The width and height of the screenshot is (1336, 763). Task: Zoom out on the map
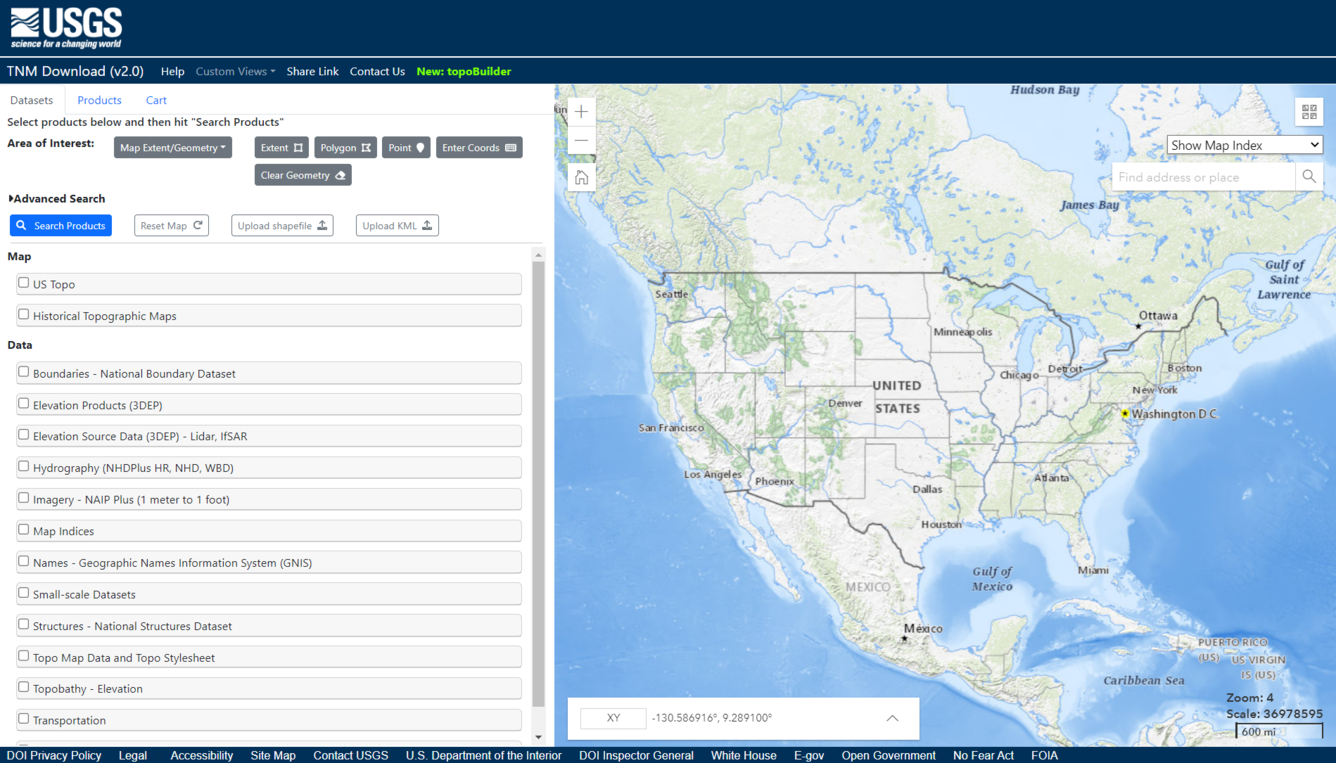tap(581, 141)
